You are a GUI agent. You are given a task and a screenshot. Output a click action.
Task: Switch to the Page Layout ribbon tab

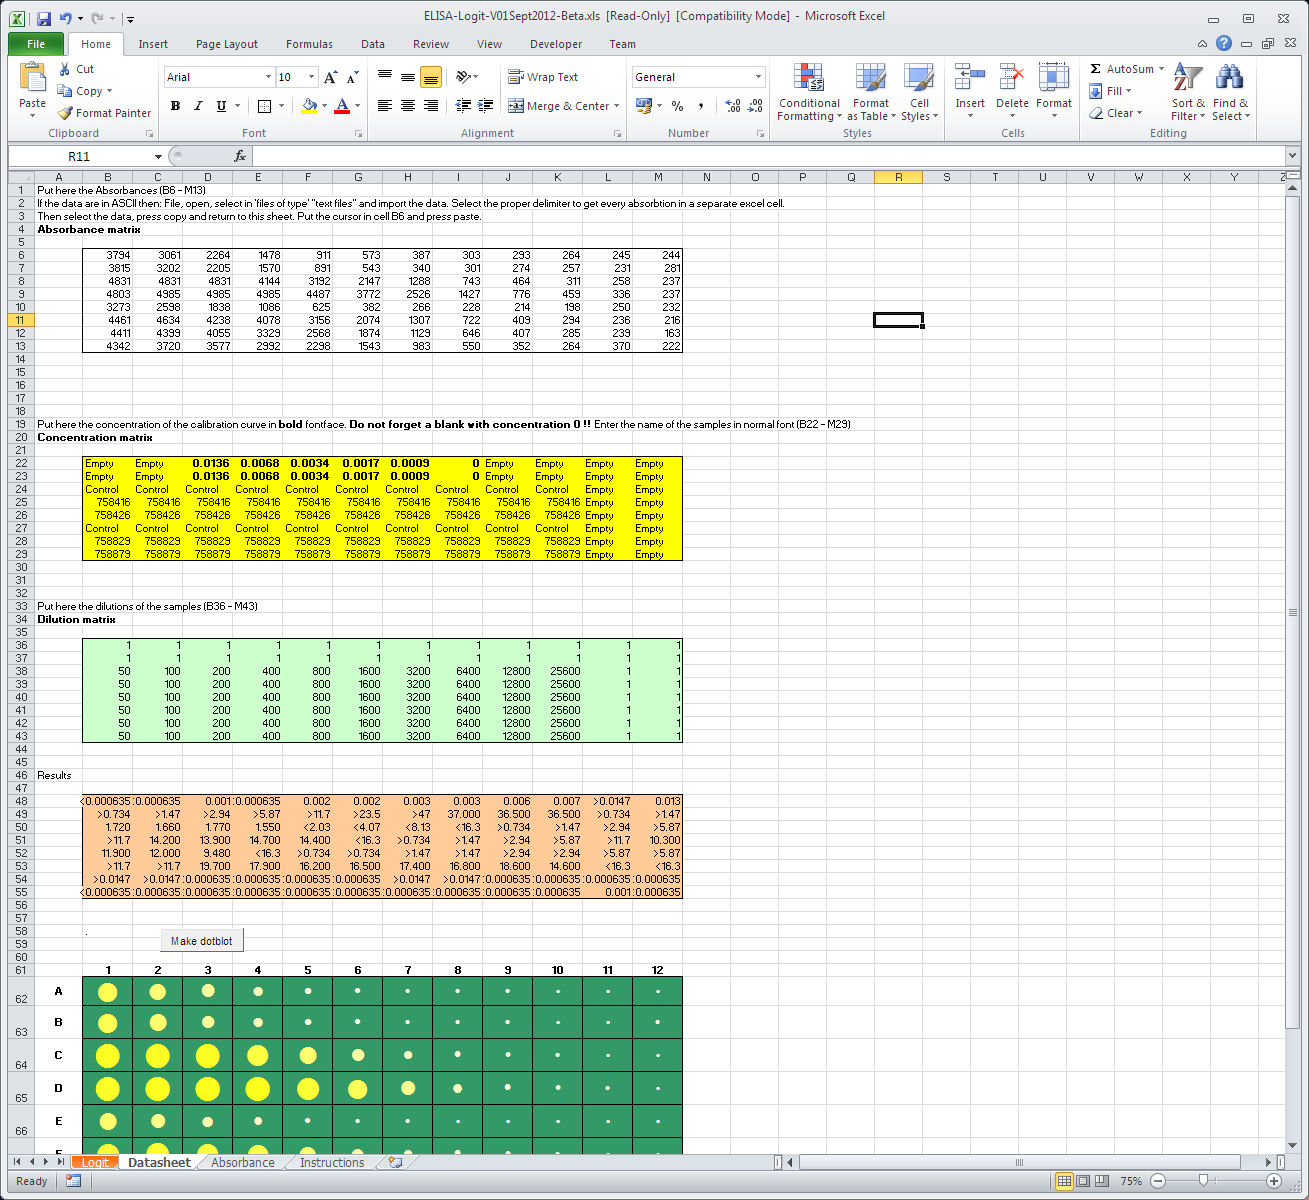pyautogui.click(x=227, y=44)
